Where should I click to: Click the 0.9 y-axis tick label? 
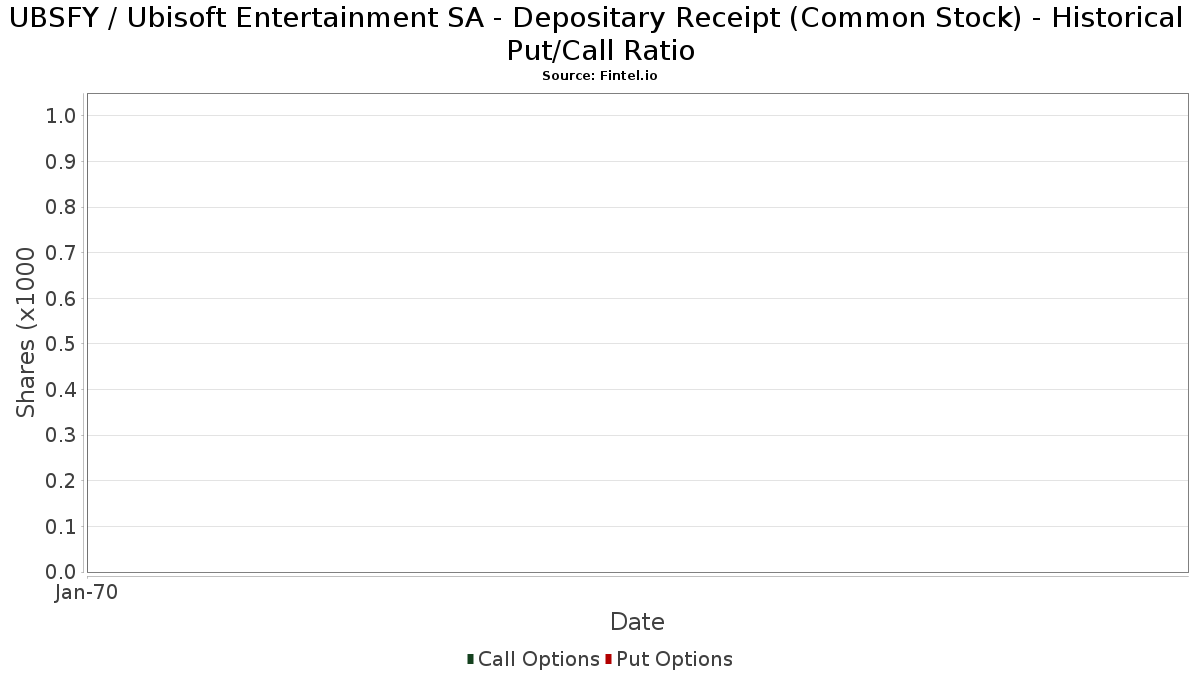point(61,162)
